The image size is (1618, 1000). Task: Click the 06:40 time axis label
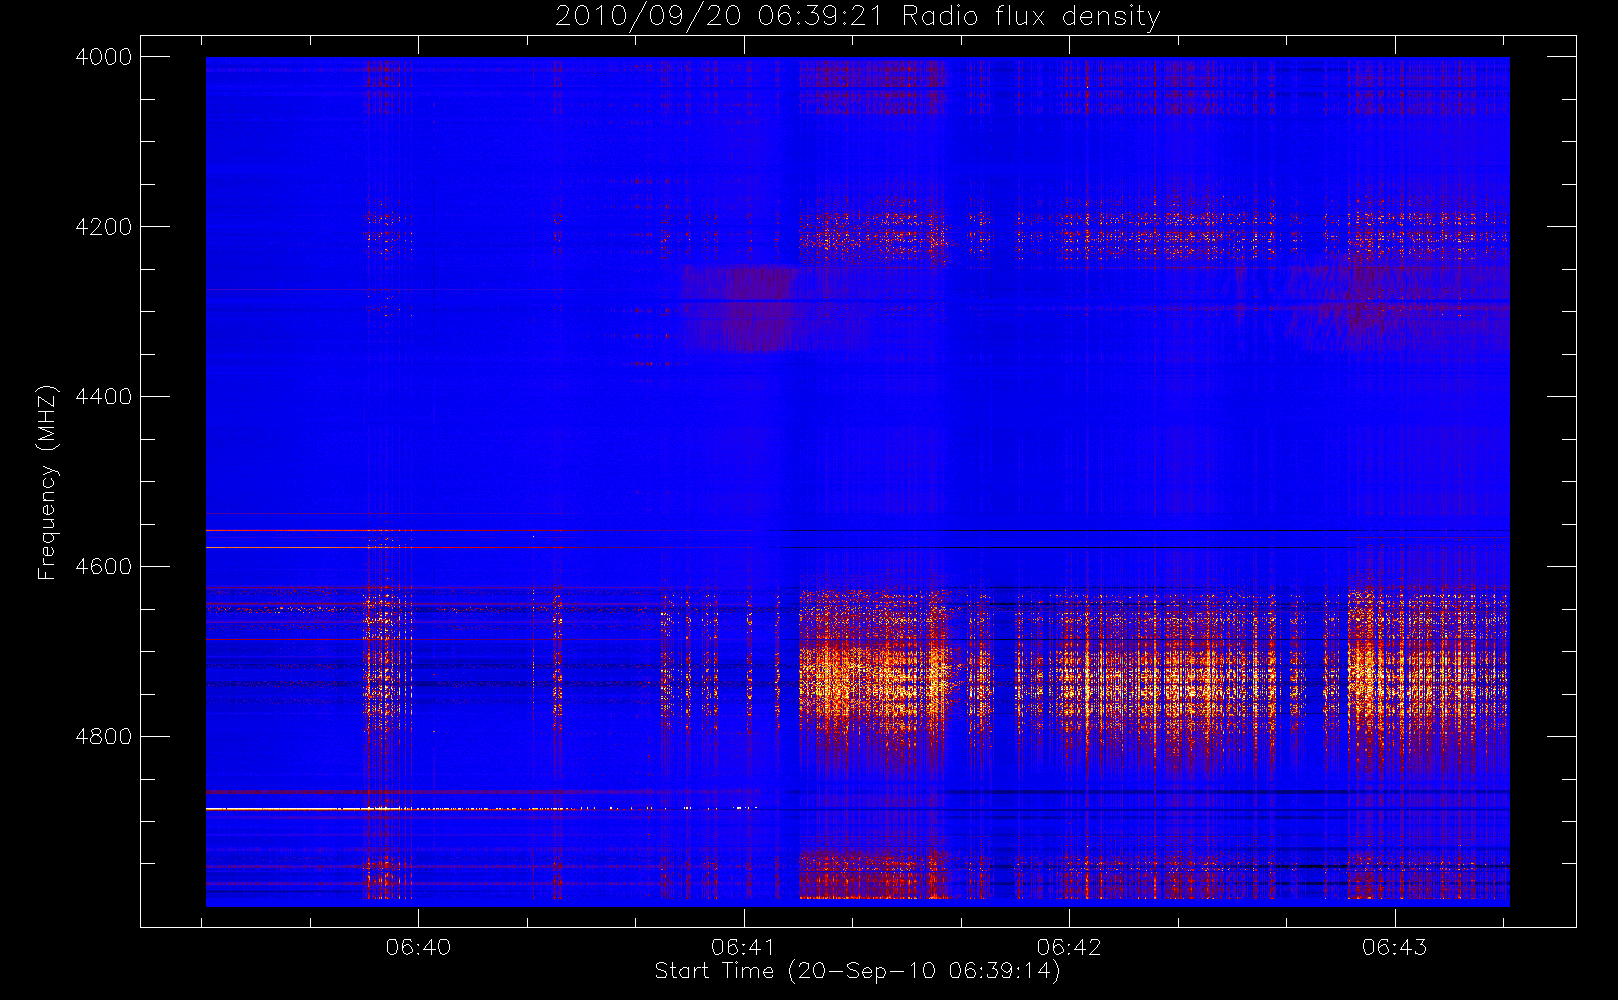[x=418, y=947]
